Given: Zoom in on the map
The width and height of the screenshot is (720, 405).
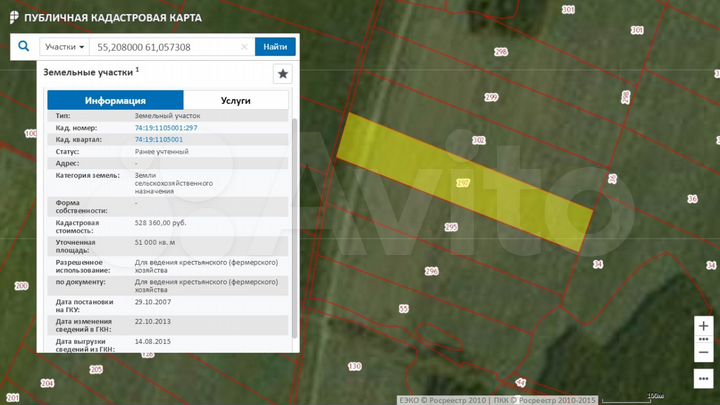Looking at the screenshot, I should [704, 326].
